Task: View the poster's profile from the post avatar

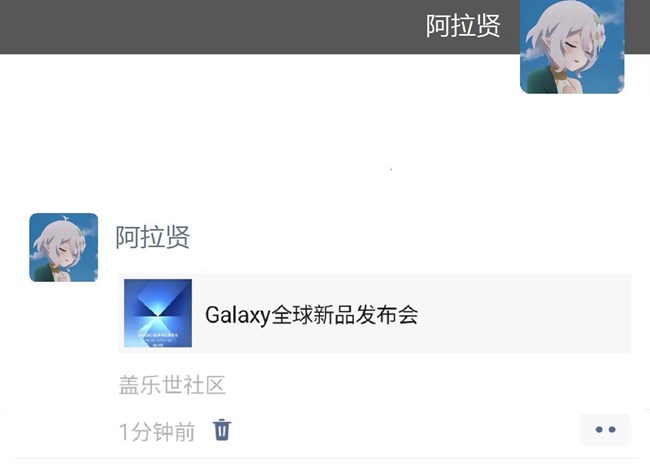Action: (x=64, y=247)
